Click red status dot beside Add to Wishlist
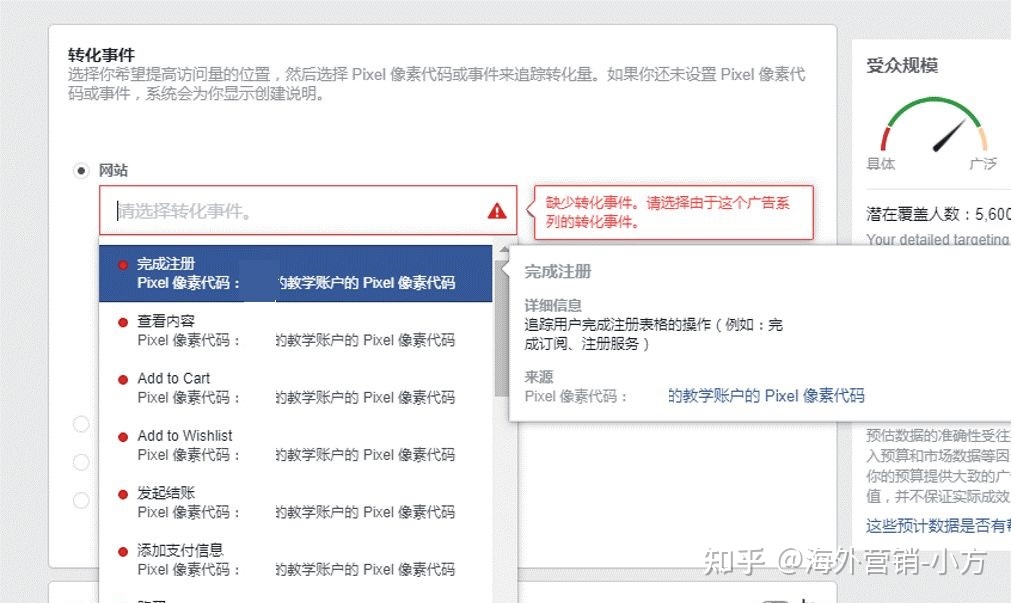 [x=123, y=437]
